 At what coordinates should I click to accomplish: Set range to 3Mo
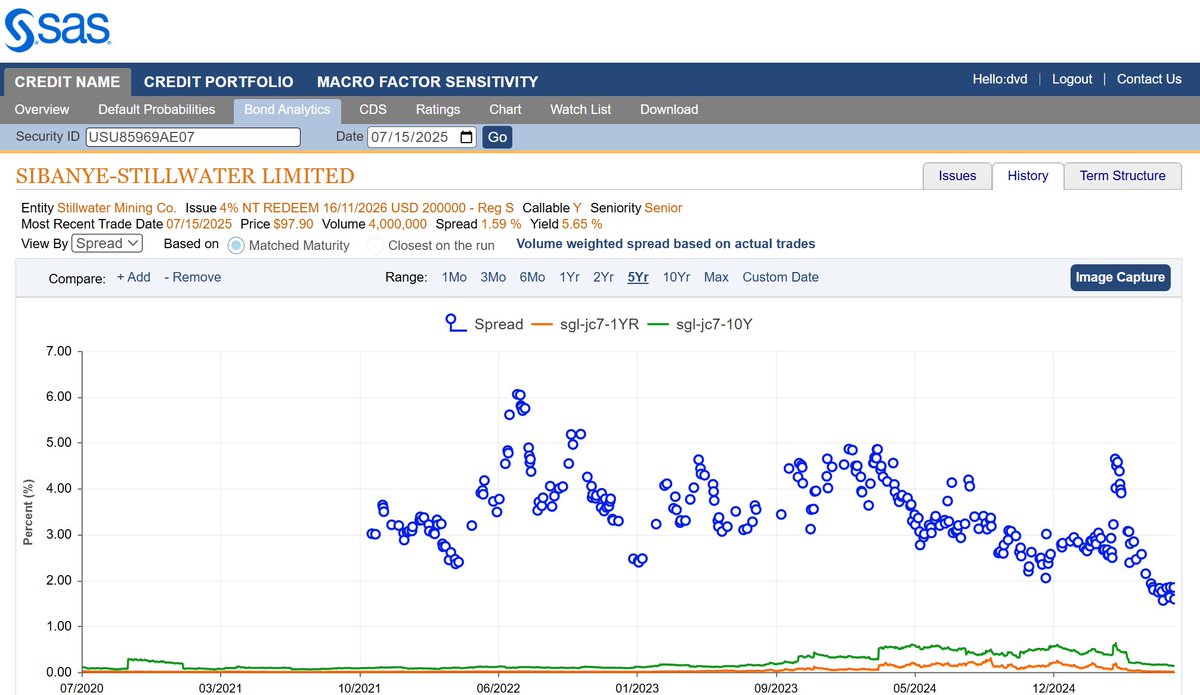[493, 277]
